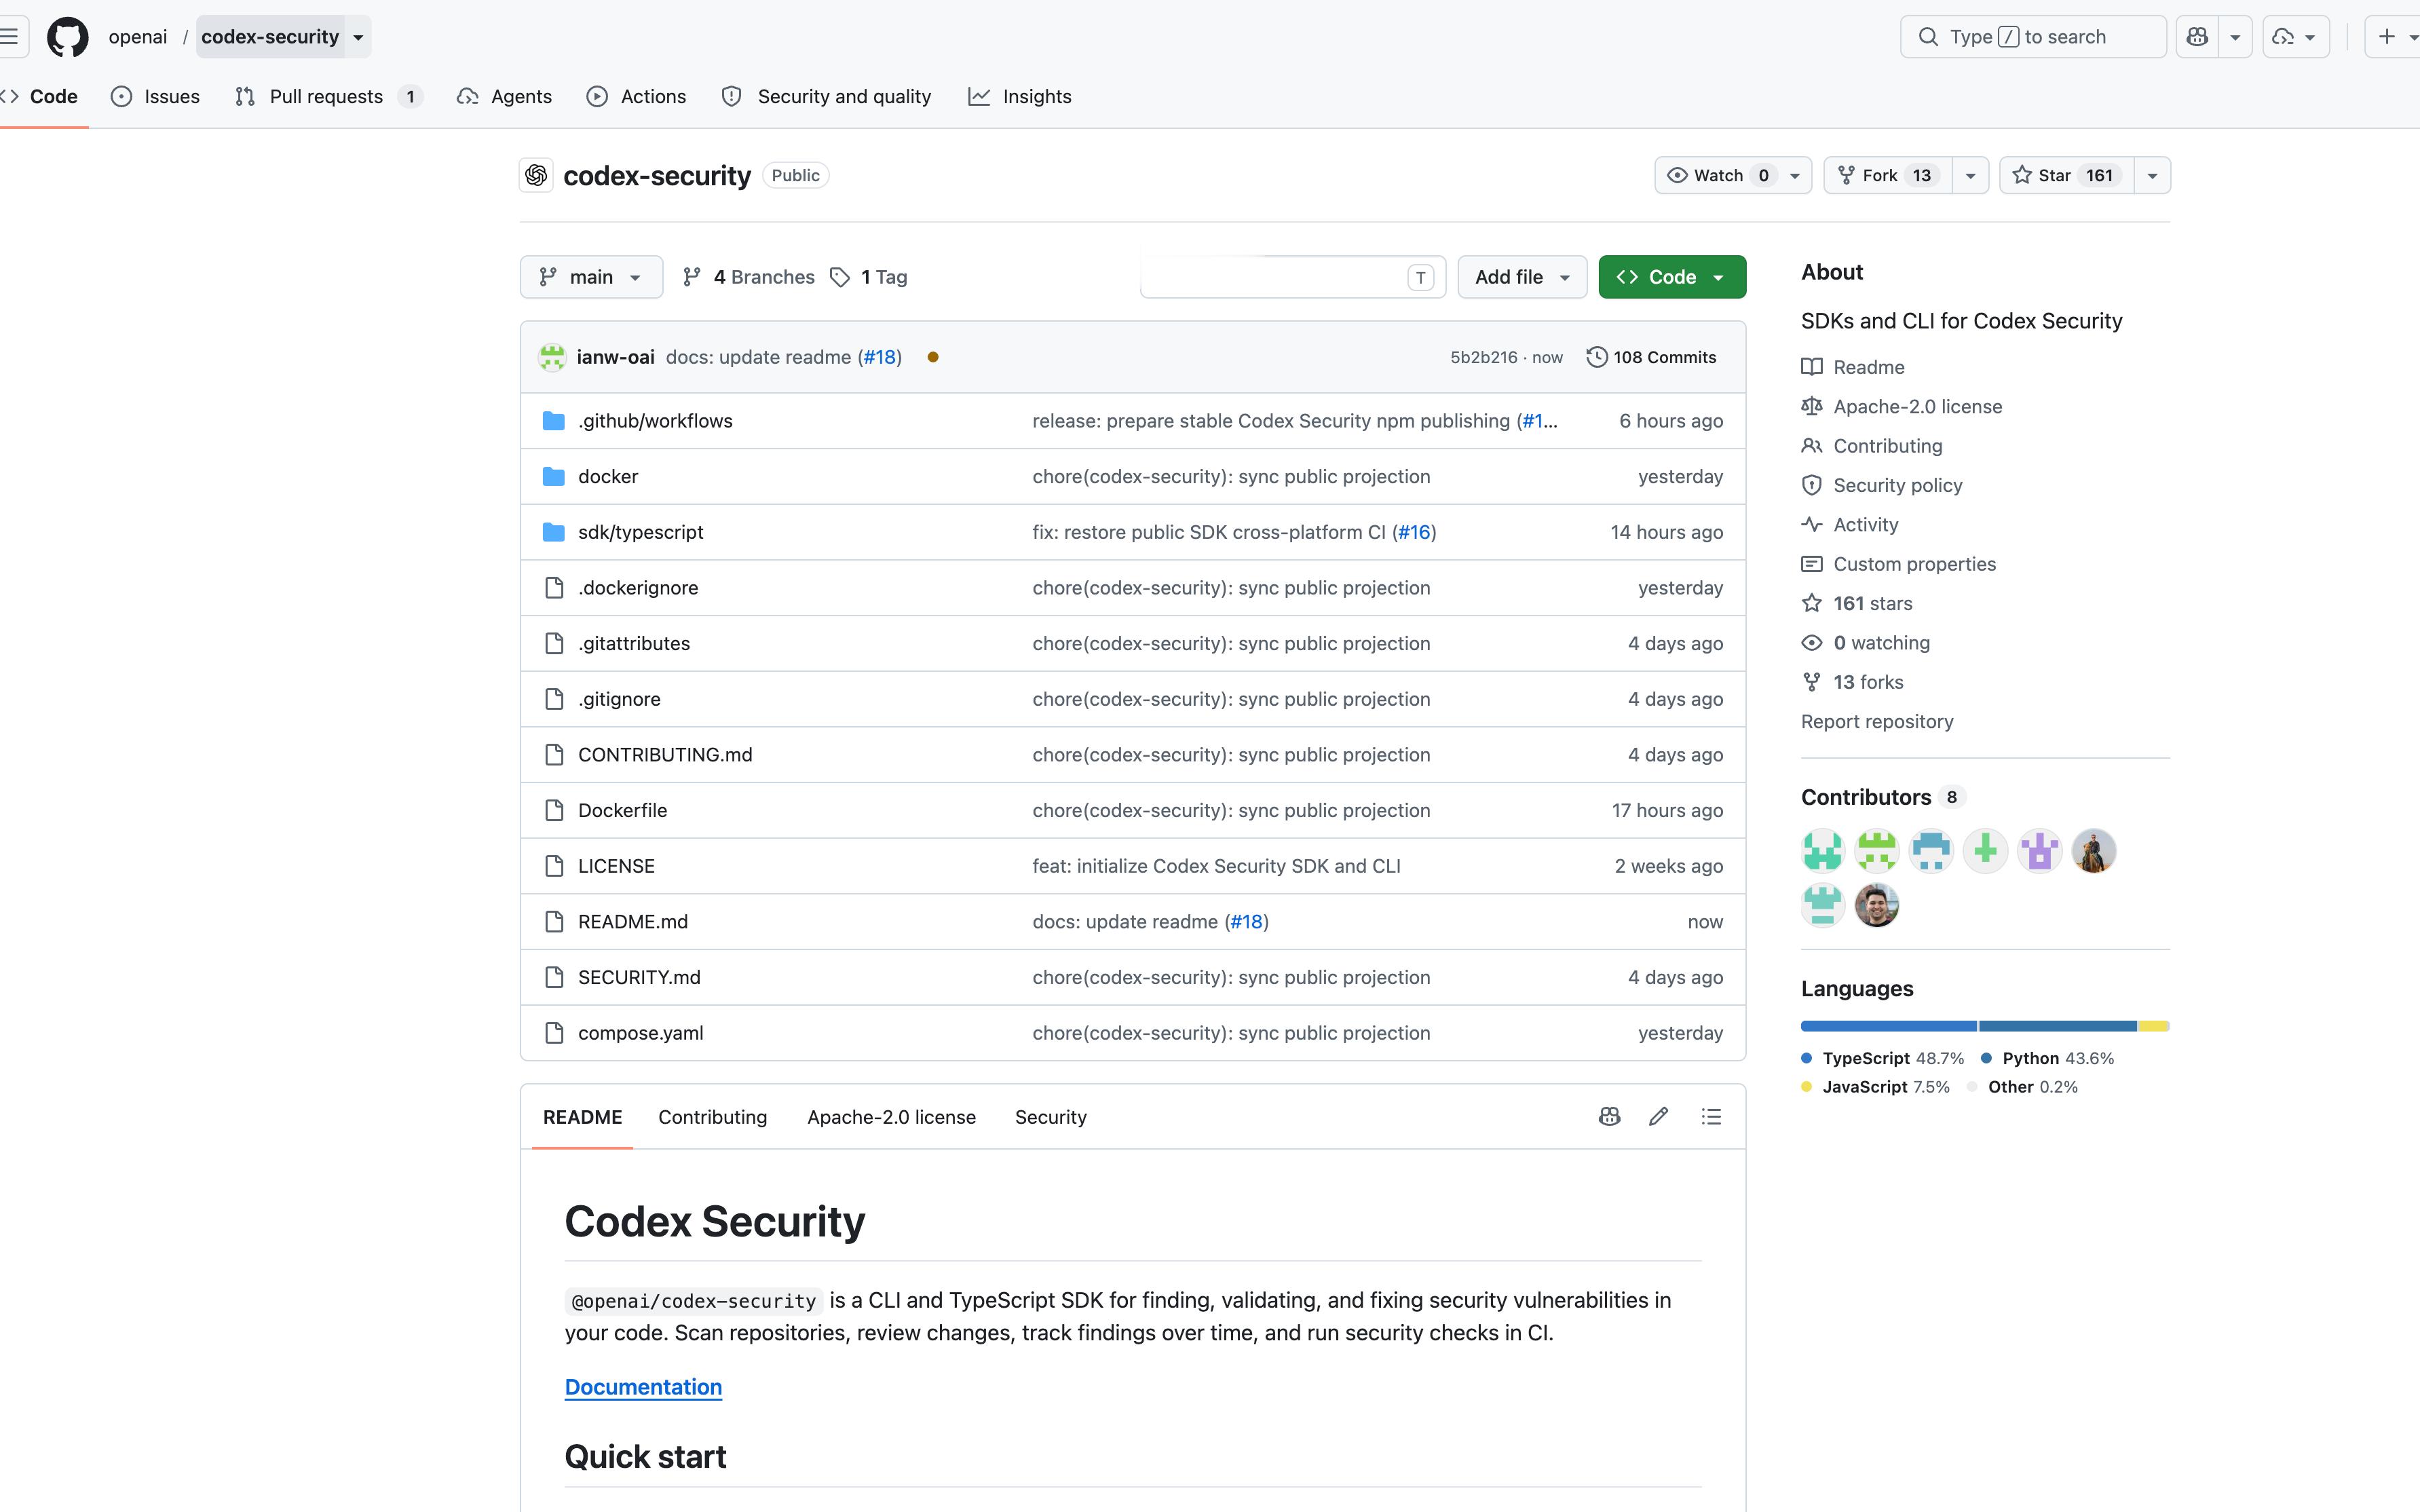2420x1512 pixels.
Task: Open the Apache-2.0 license scale link
Action: pyautogui.click(x=1901, y=407)
